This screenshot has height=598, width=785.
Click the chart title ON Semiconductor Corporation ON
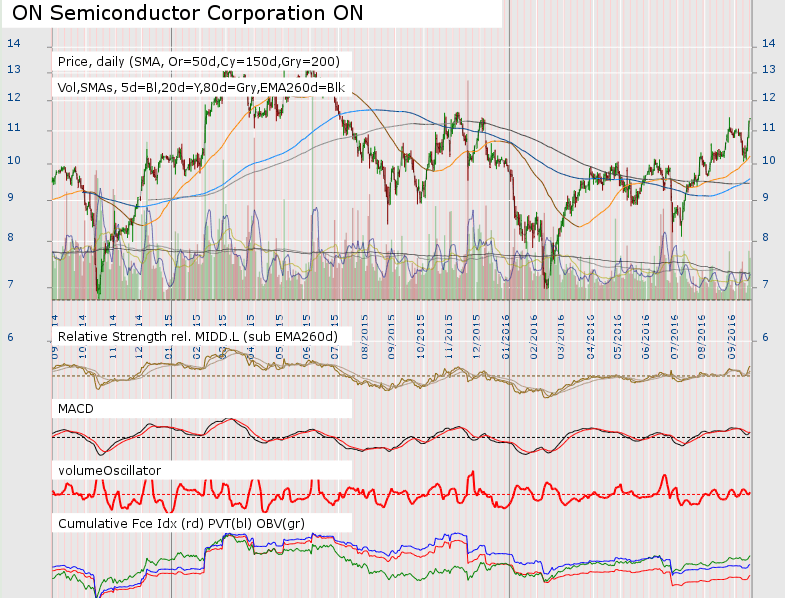click(187, 13)
